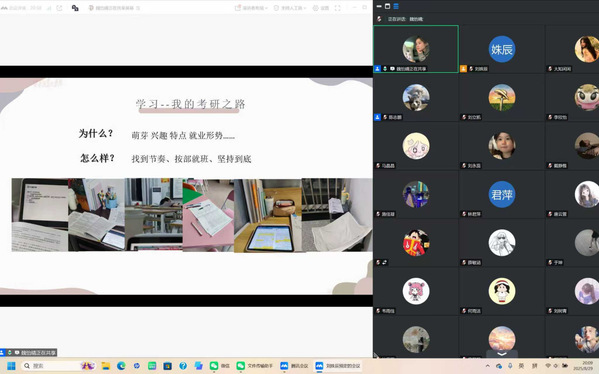Image resolution: width=599 pixels, height=374 pixels.
Task: Select the 君萍 participant avatar
Action: click(502, 194)
